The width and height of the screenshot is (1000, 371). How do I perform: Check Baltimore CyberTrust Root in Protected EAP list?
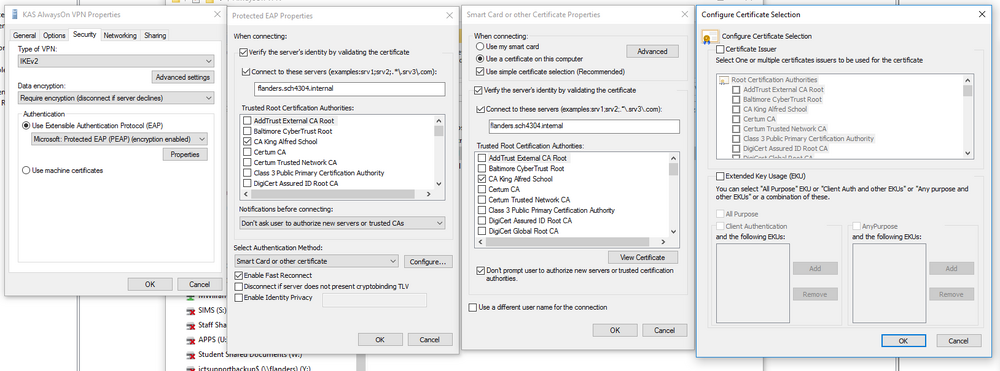tap(247, 131)
